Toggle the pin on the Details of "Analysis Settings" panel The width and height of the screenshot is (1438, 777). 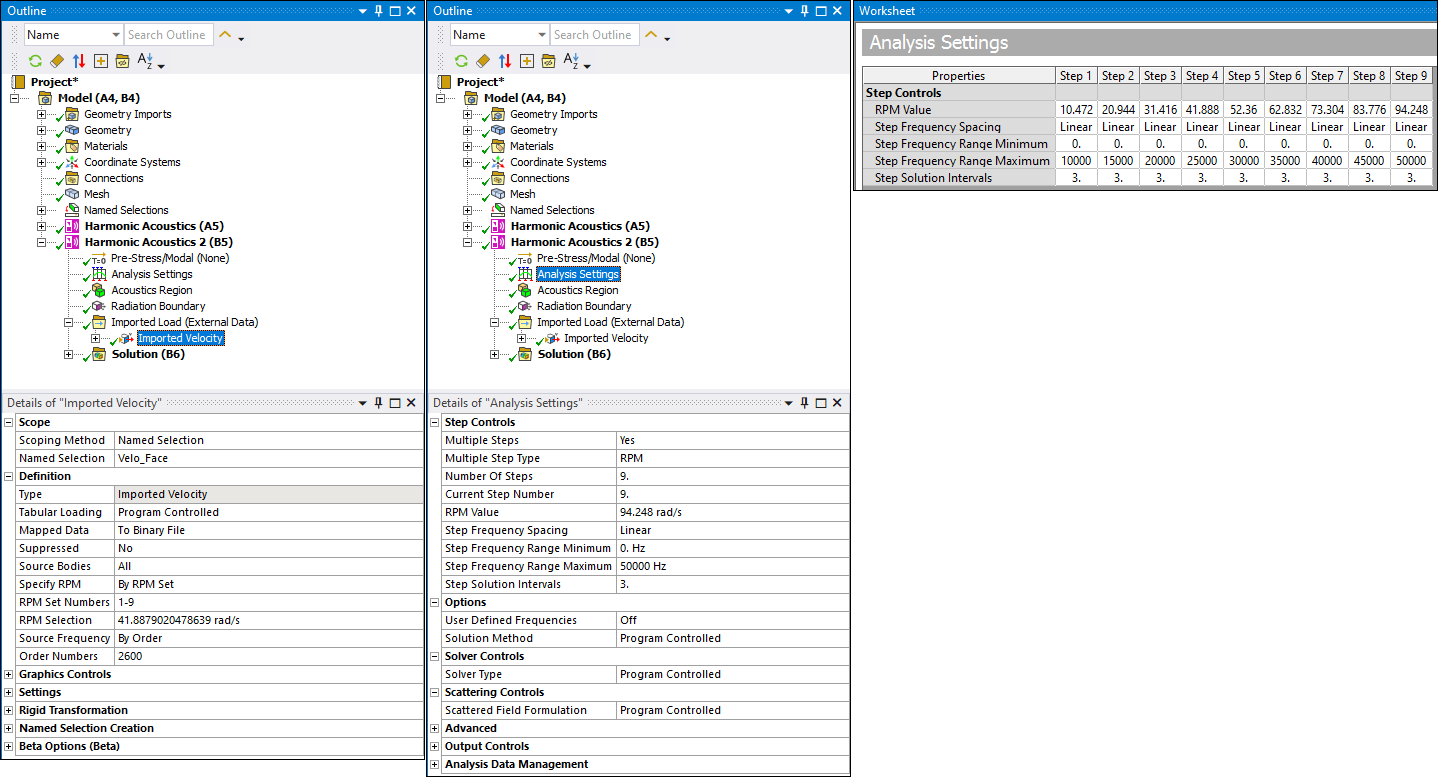(804, 403)
